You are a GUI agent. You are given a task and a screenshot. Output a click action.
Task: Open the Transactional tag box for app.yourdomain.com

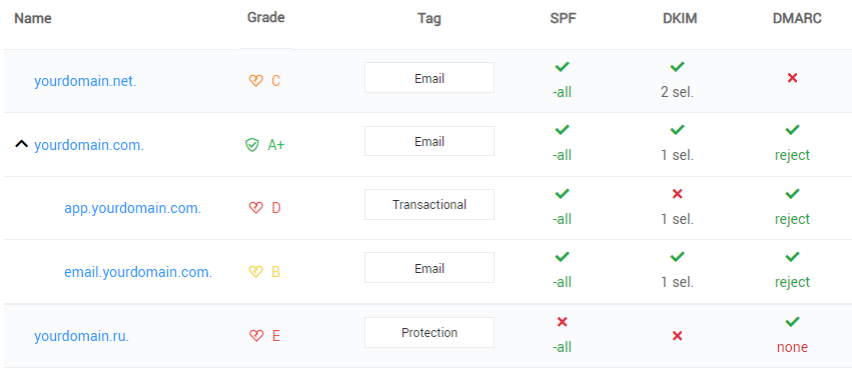429,204
